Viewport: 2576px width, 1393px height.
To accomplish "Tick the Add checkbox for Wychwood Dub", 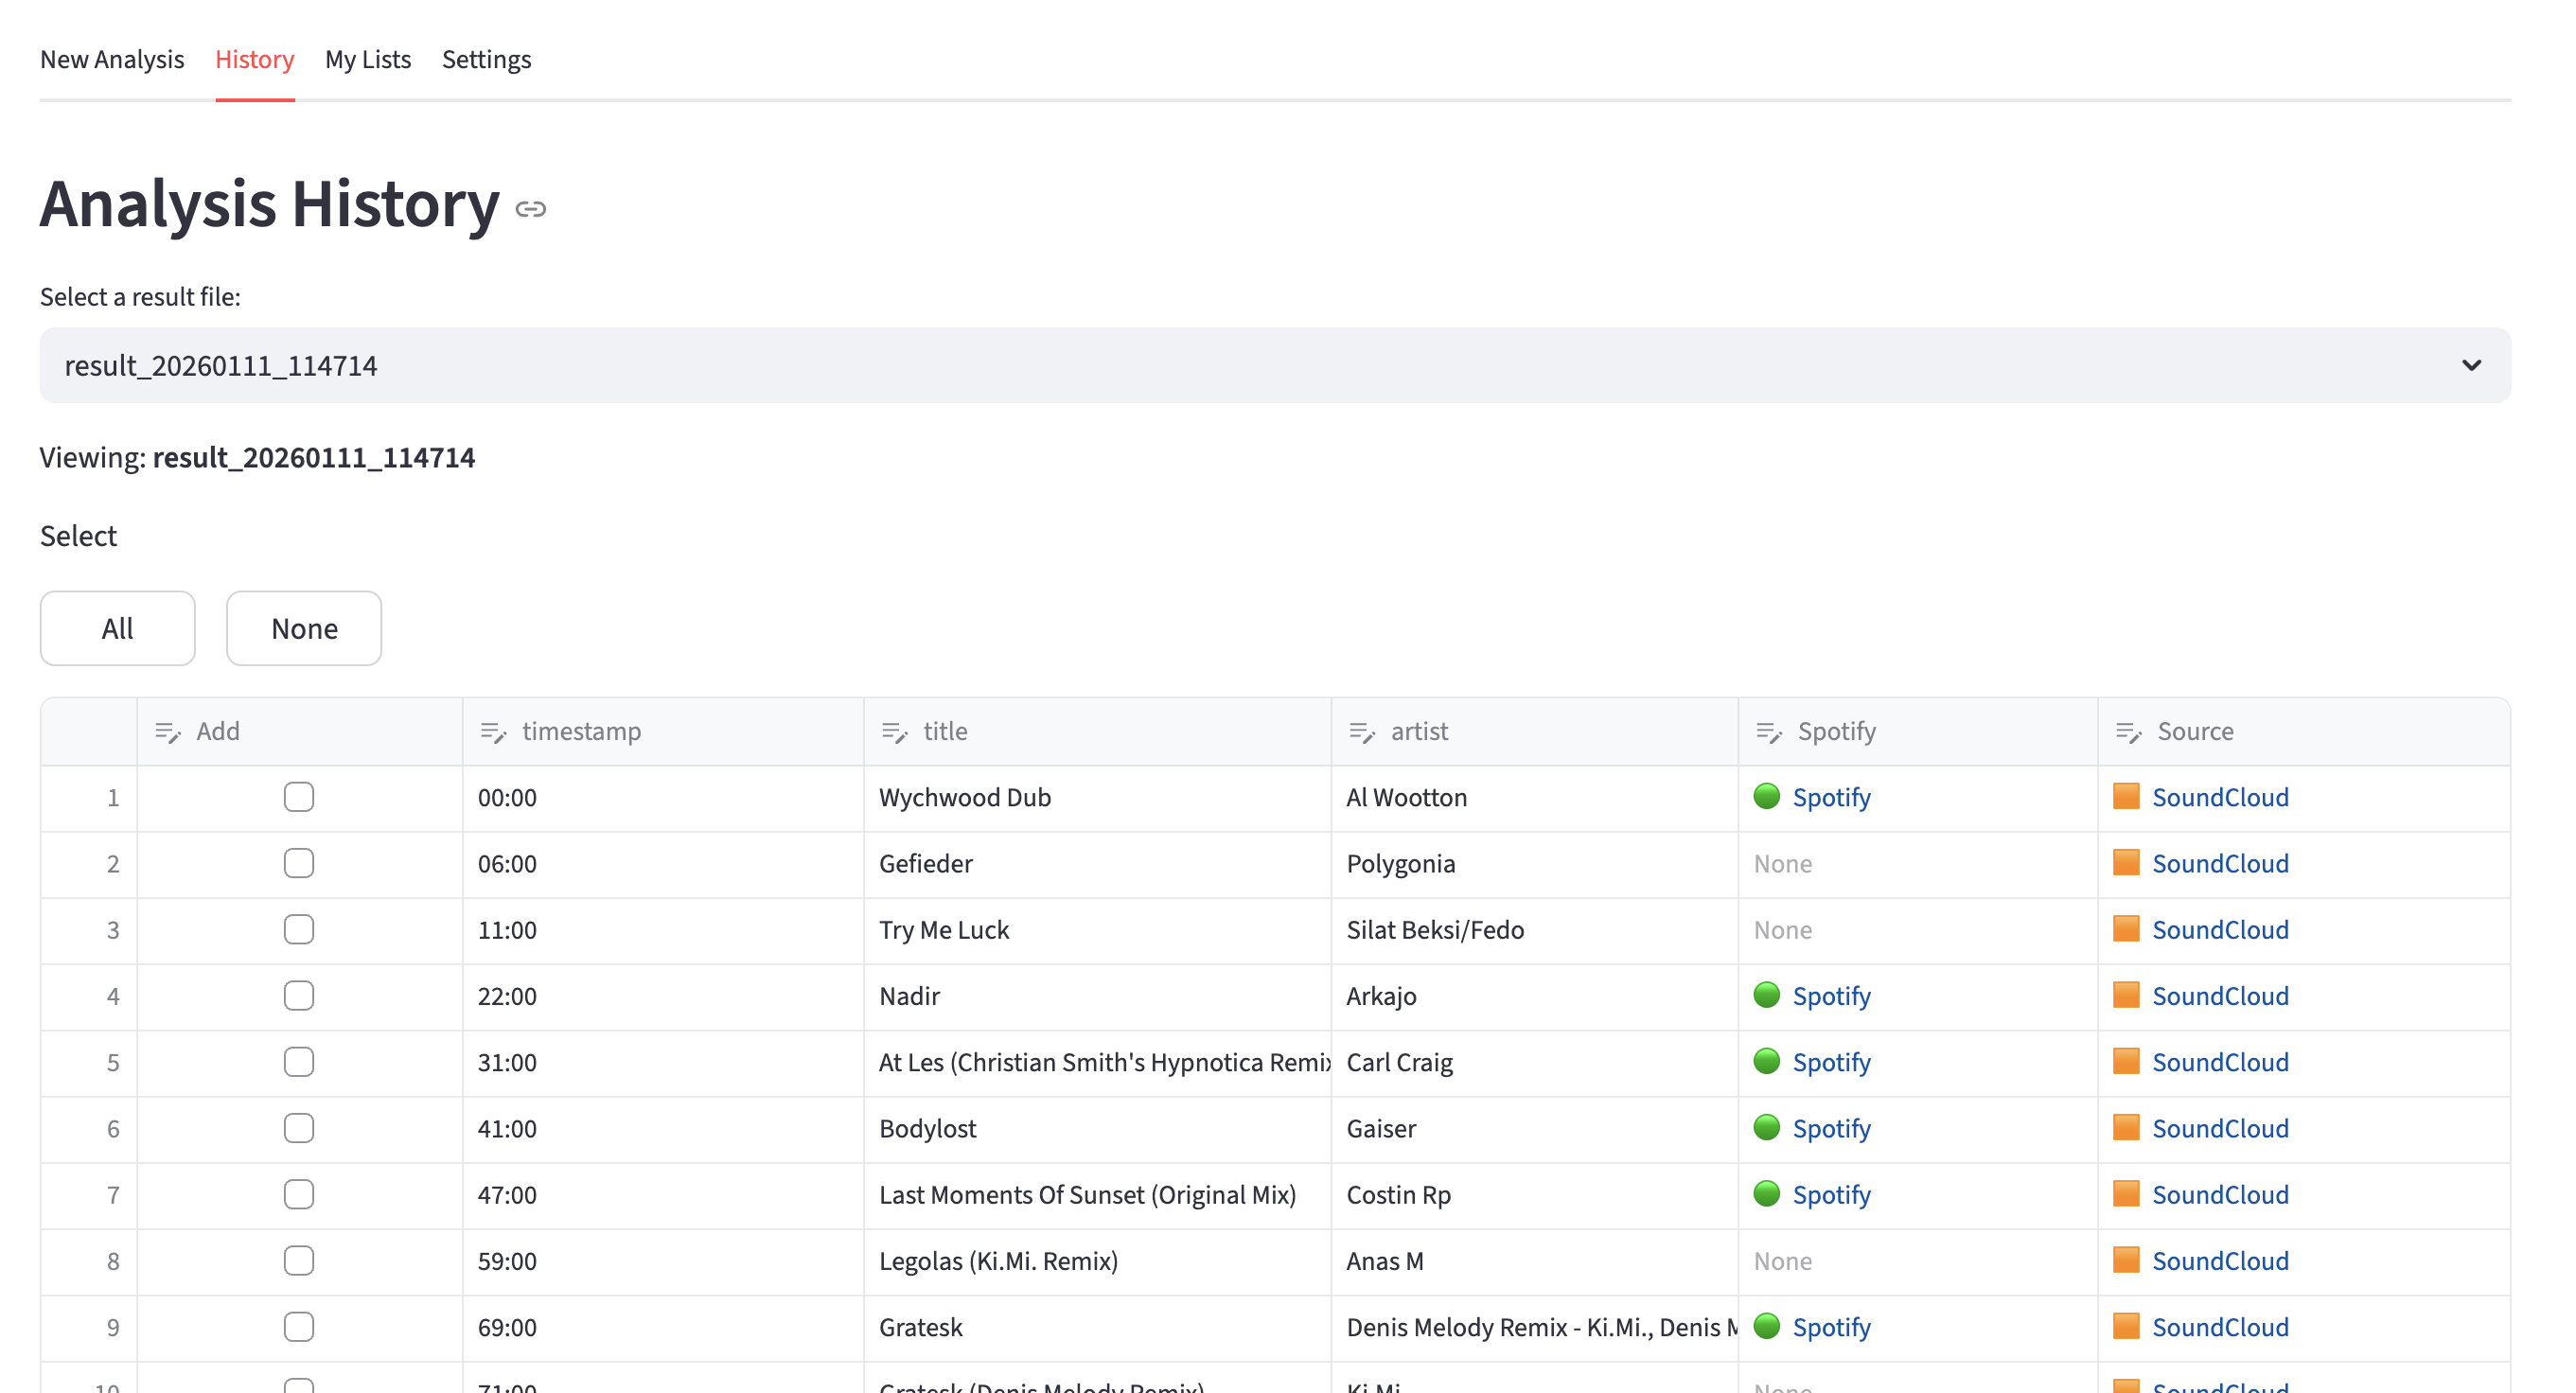I will point(299,797).
